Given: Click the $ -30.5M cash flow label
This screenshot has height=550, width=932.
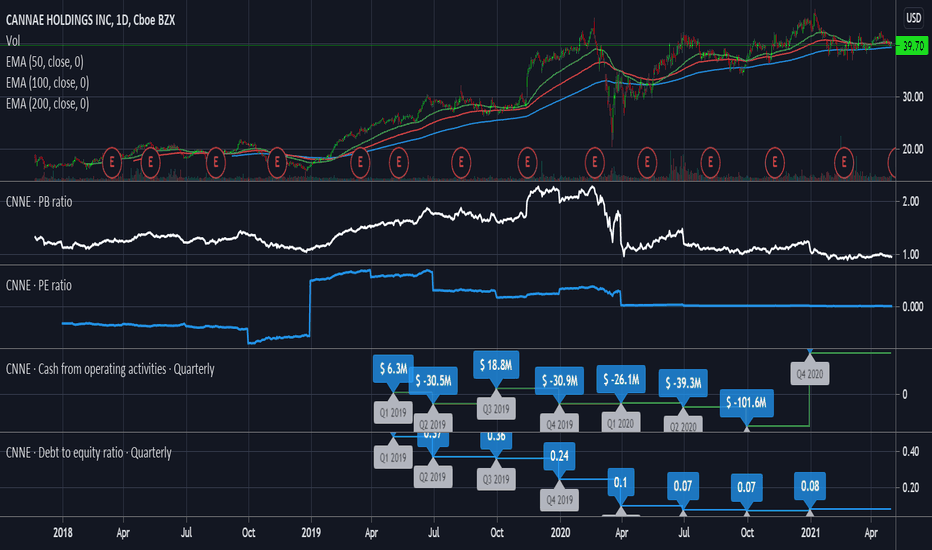Looking at the screenshot, I should coord(433,381).
